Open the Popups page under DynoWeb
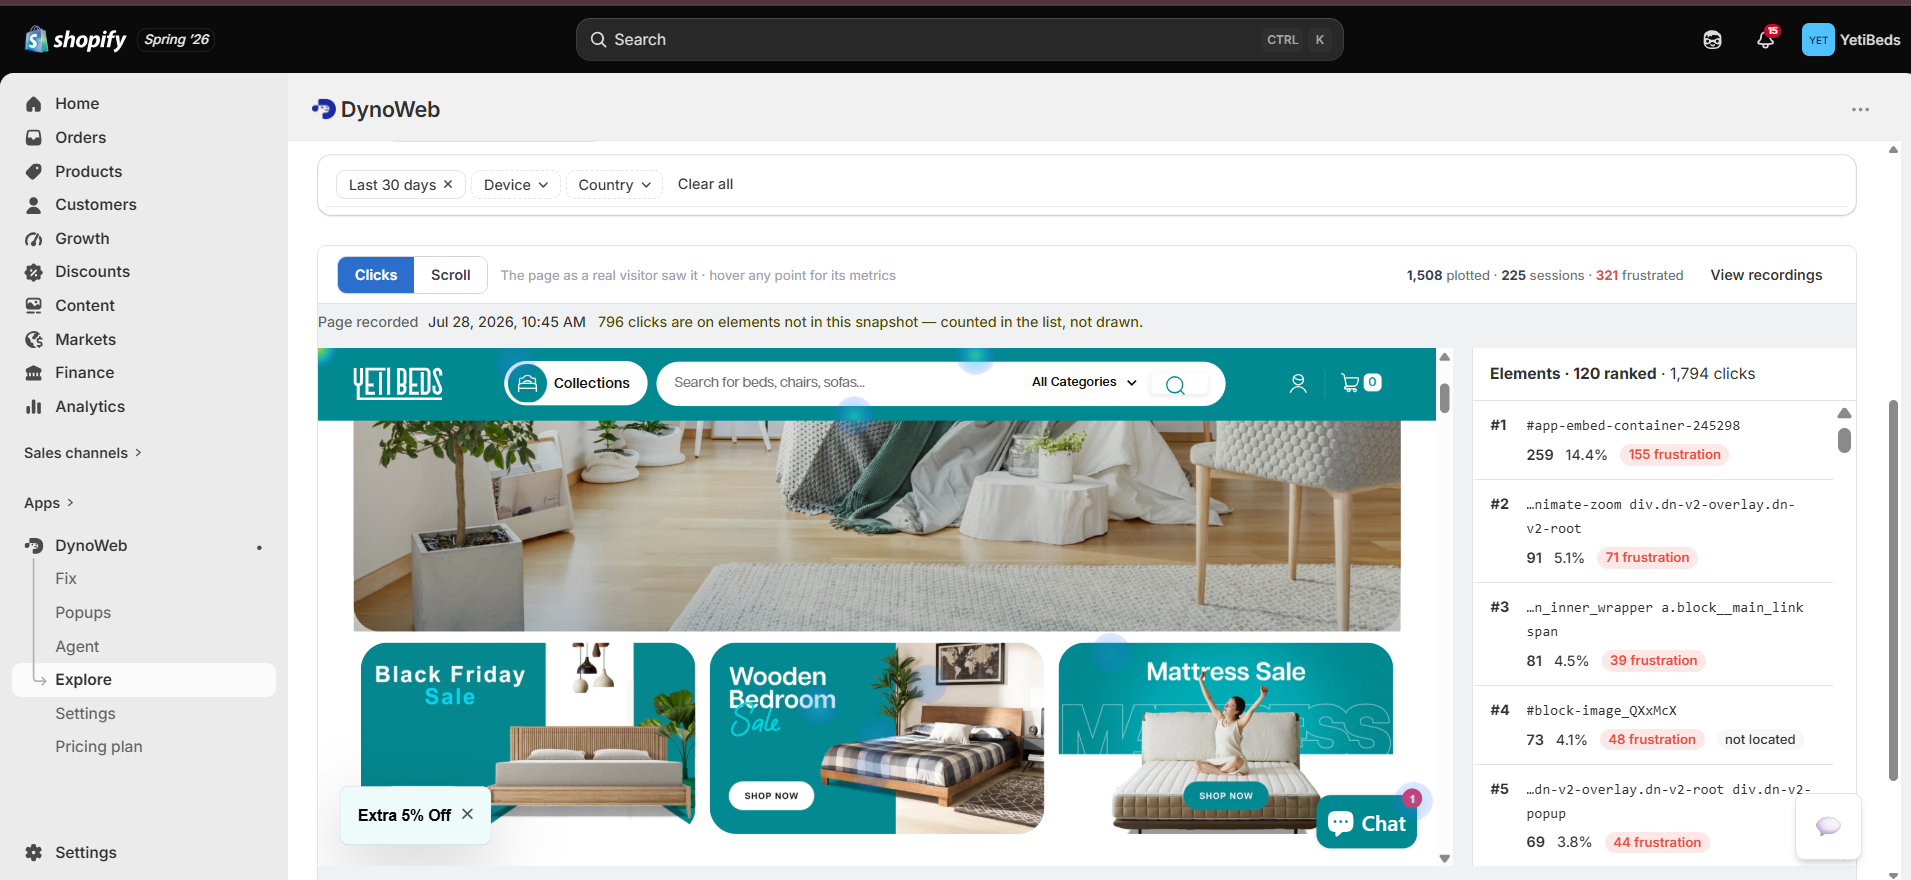1911x880 pixels. click(83, 613)
